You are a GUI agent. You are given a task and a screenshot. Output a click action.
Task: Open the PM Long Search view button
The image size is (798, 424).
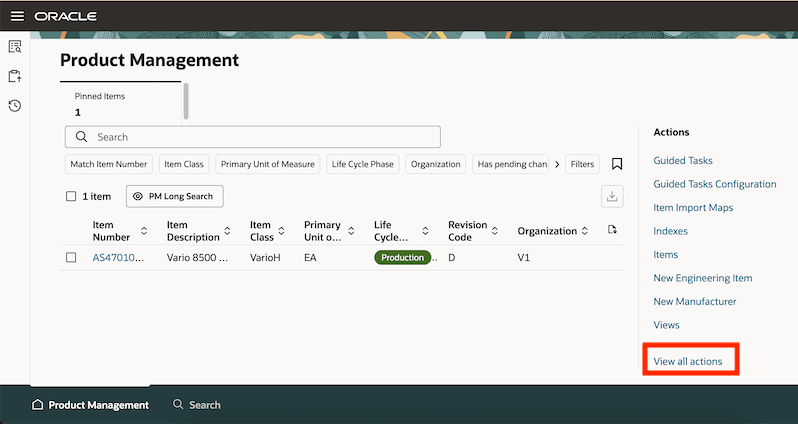click(175, 196)
